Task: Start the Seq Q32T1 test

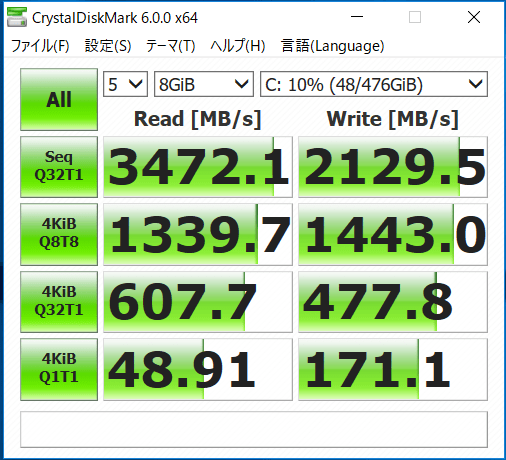Action: [59, 167]
